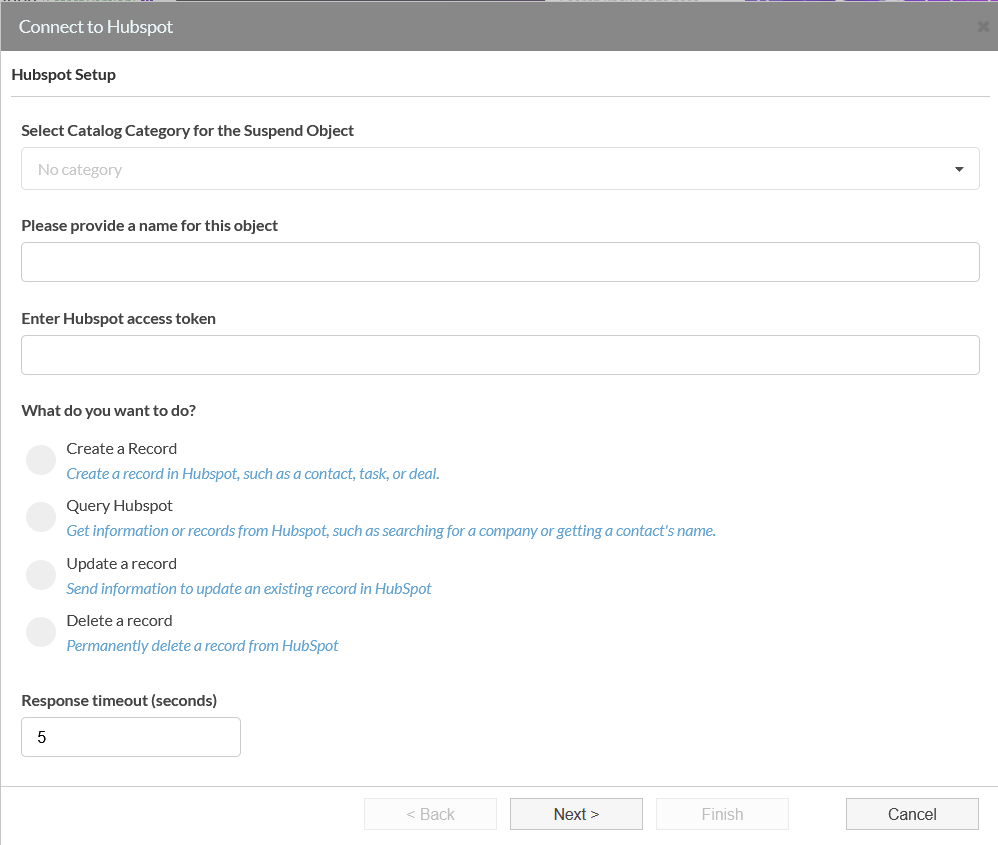Click the 'Connect to Hubspot' dialog title
998x845 pixels.
click(x=95, y=27)
